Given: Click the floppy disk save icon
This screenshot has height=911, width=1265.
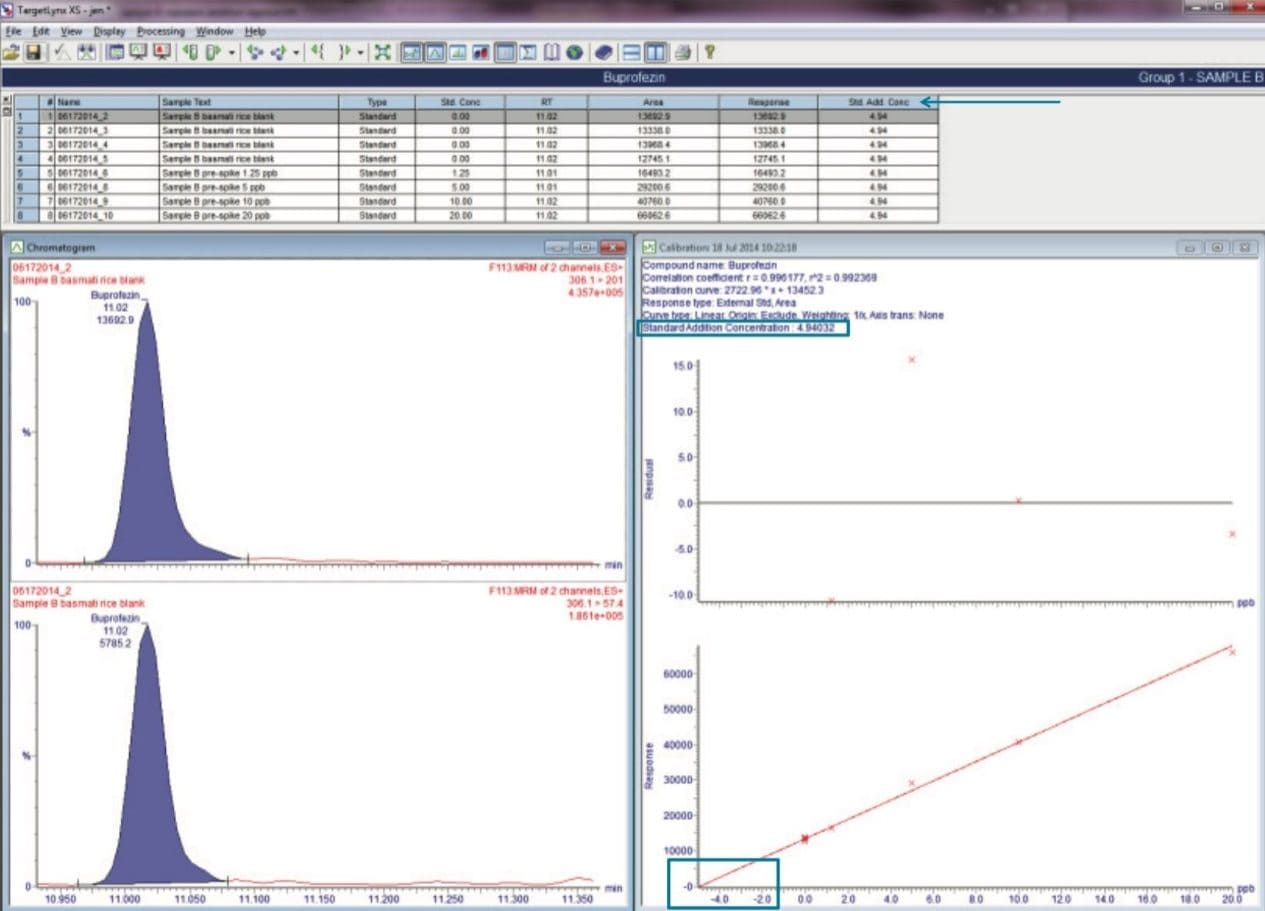Looking at the screenshot, I should [x=34, y=52].
